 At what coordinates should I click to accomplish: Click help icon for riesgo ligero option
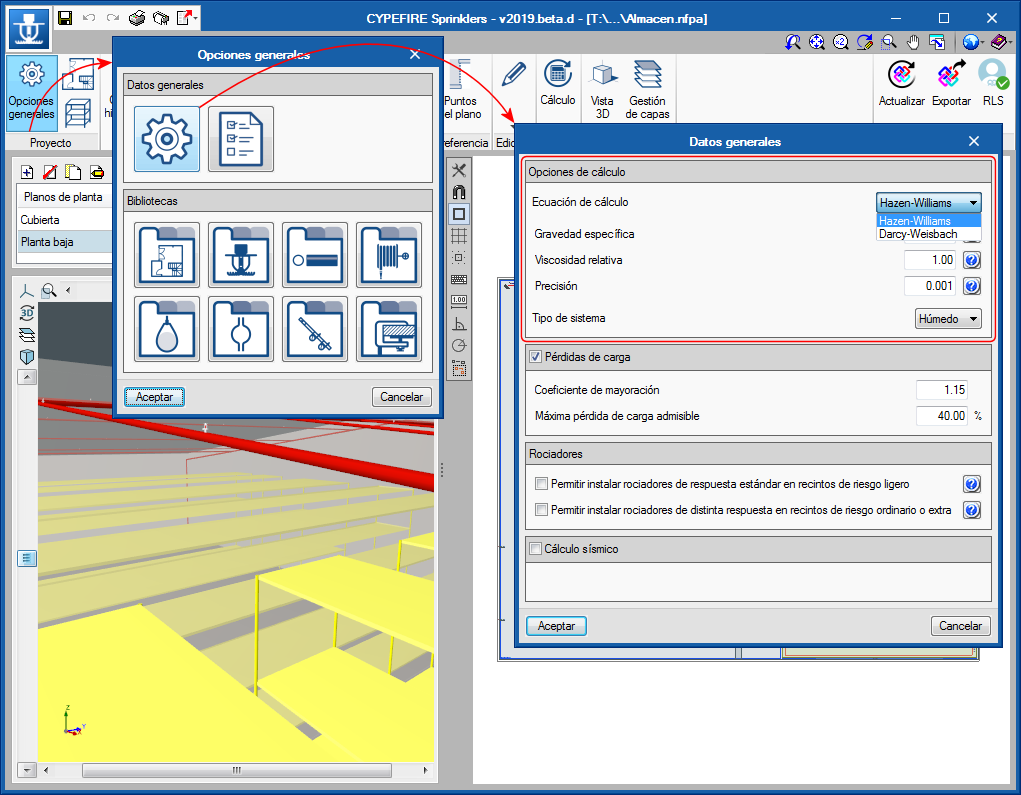pyautogui.click(x=972, y=484)
